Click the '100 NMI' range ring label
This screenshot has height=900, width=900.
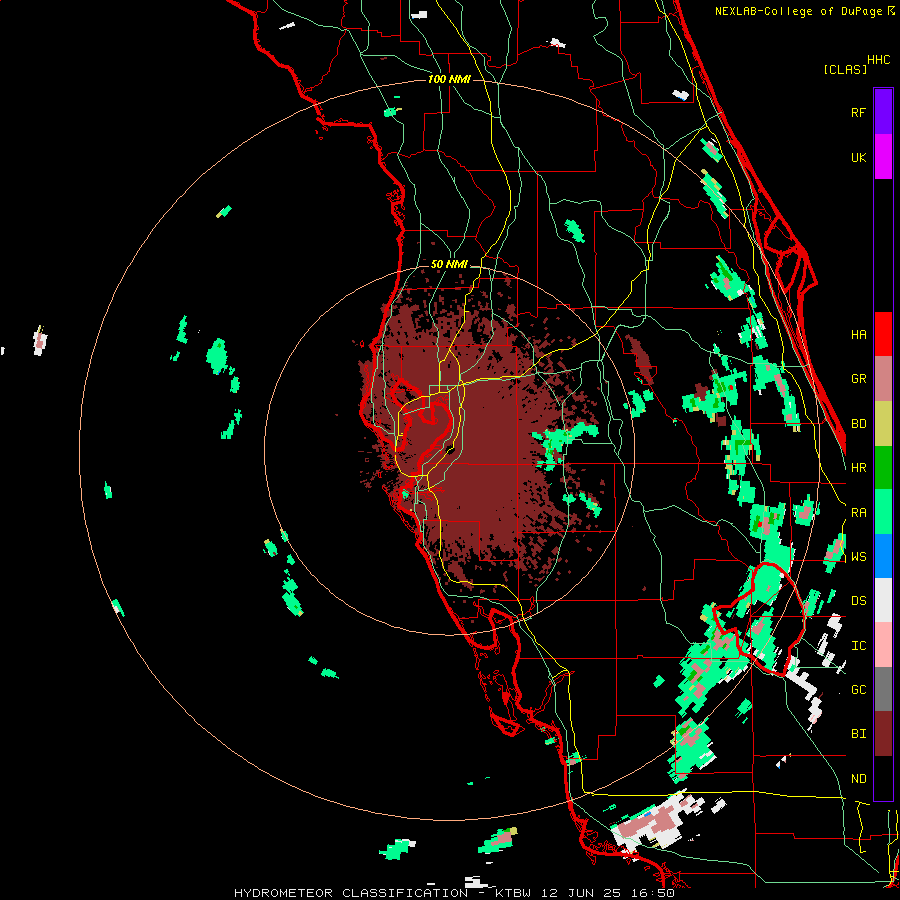click(x=449, y=79)
